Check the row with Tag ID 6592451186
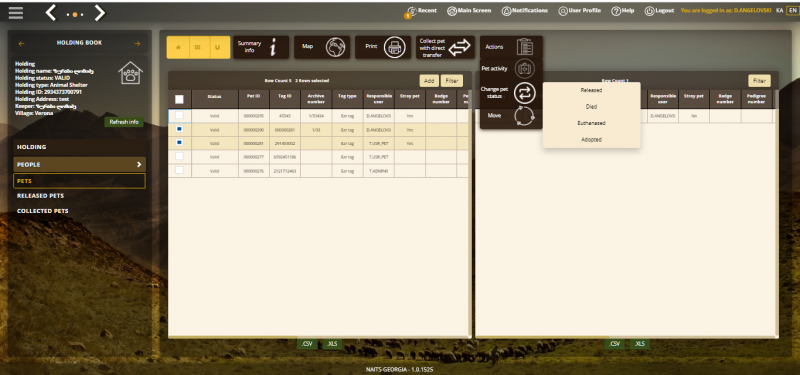 pos(179,157)
